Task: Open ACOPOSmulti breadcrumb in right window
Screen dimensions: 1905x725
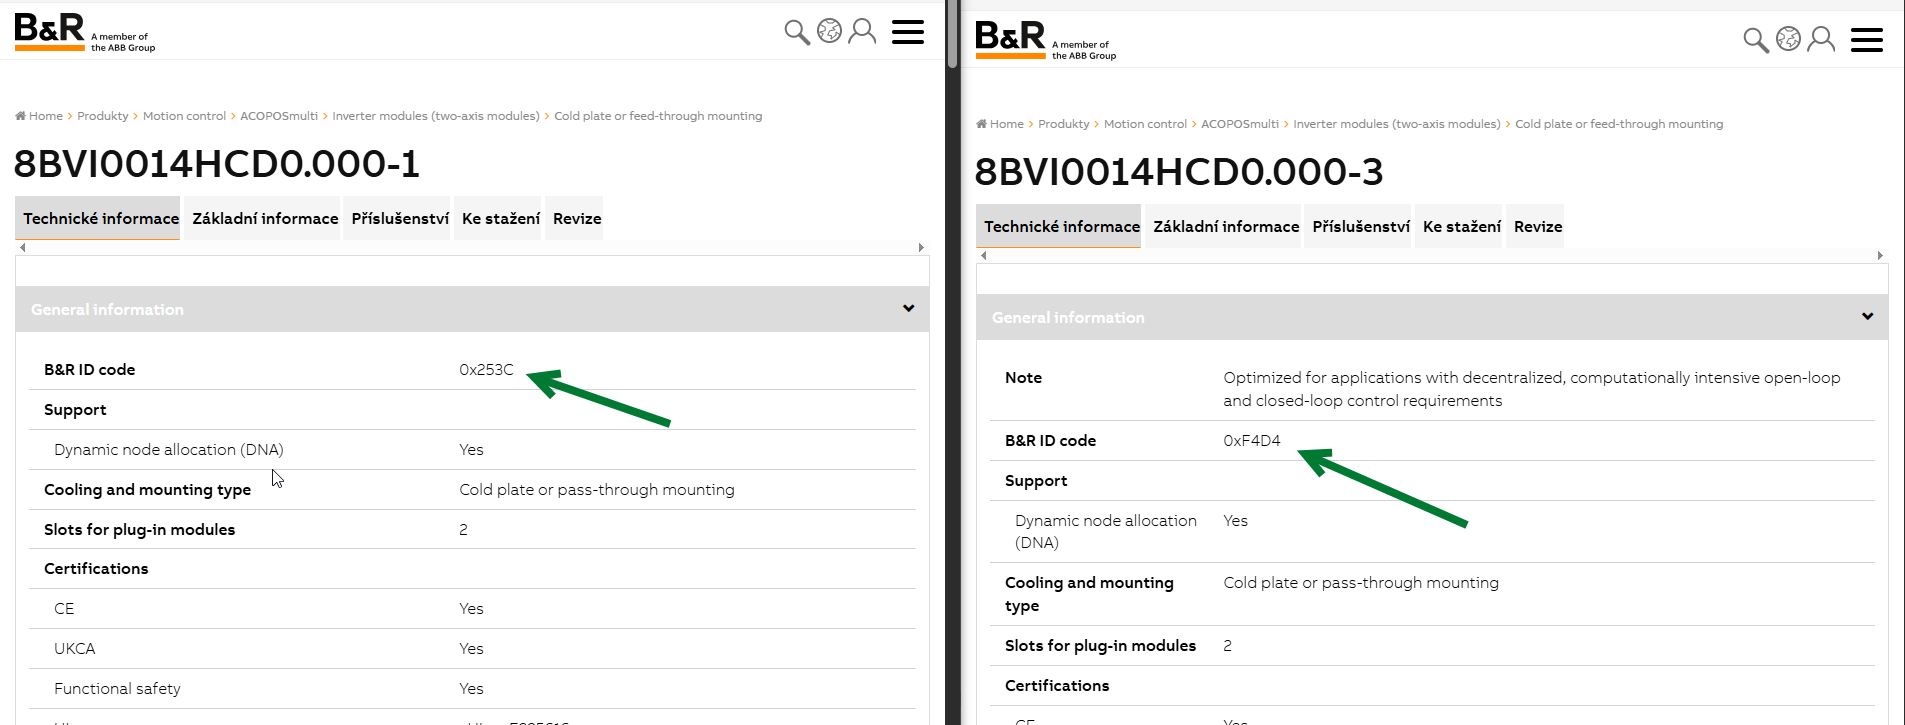Action: 1240,124
